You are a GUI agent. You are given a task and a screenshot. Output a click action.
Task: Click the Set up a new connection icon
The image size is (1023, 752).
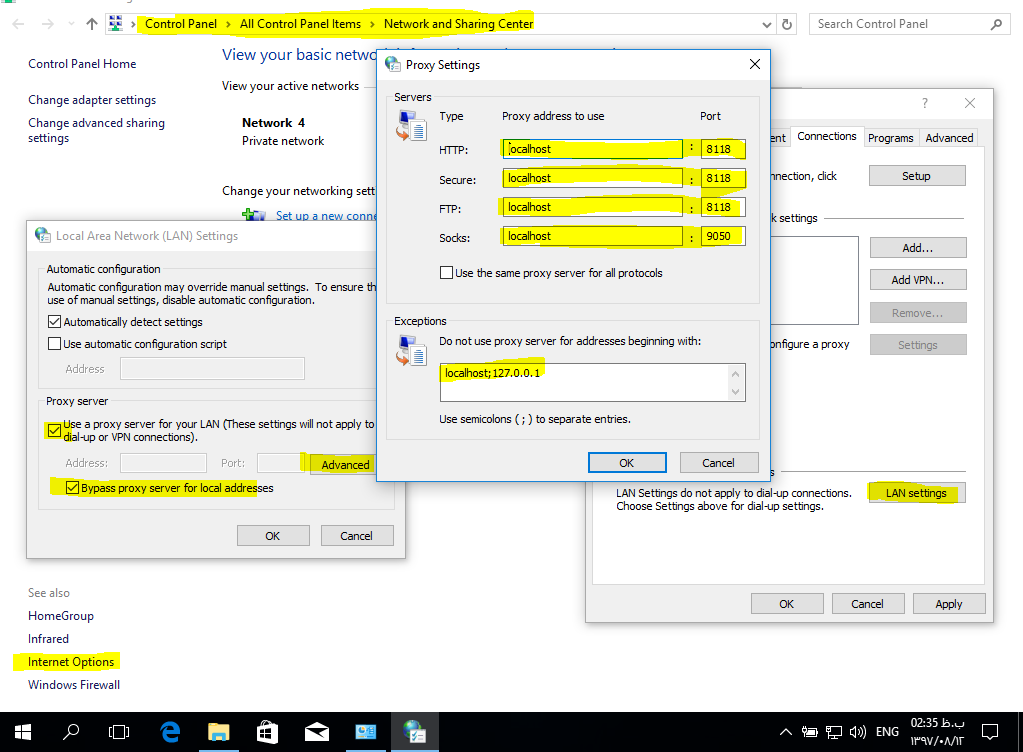253,215
